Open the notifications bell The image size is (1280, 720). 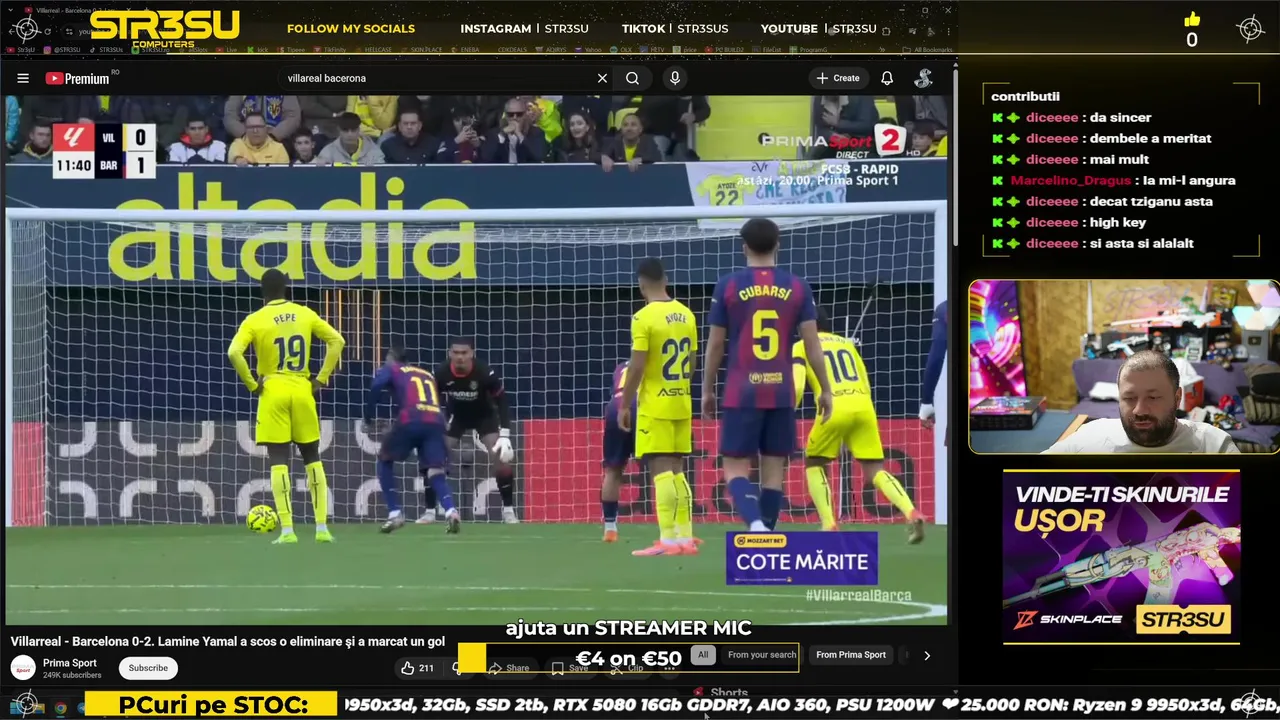887,78
